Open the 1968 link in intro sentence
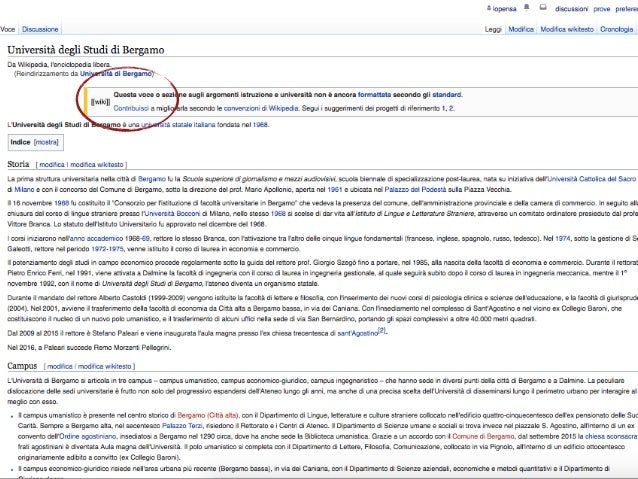Image resolution: width=638 pixels, height=479 pixels. click(260, 125)
